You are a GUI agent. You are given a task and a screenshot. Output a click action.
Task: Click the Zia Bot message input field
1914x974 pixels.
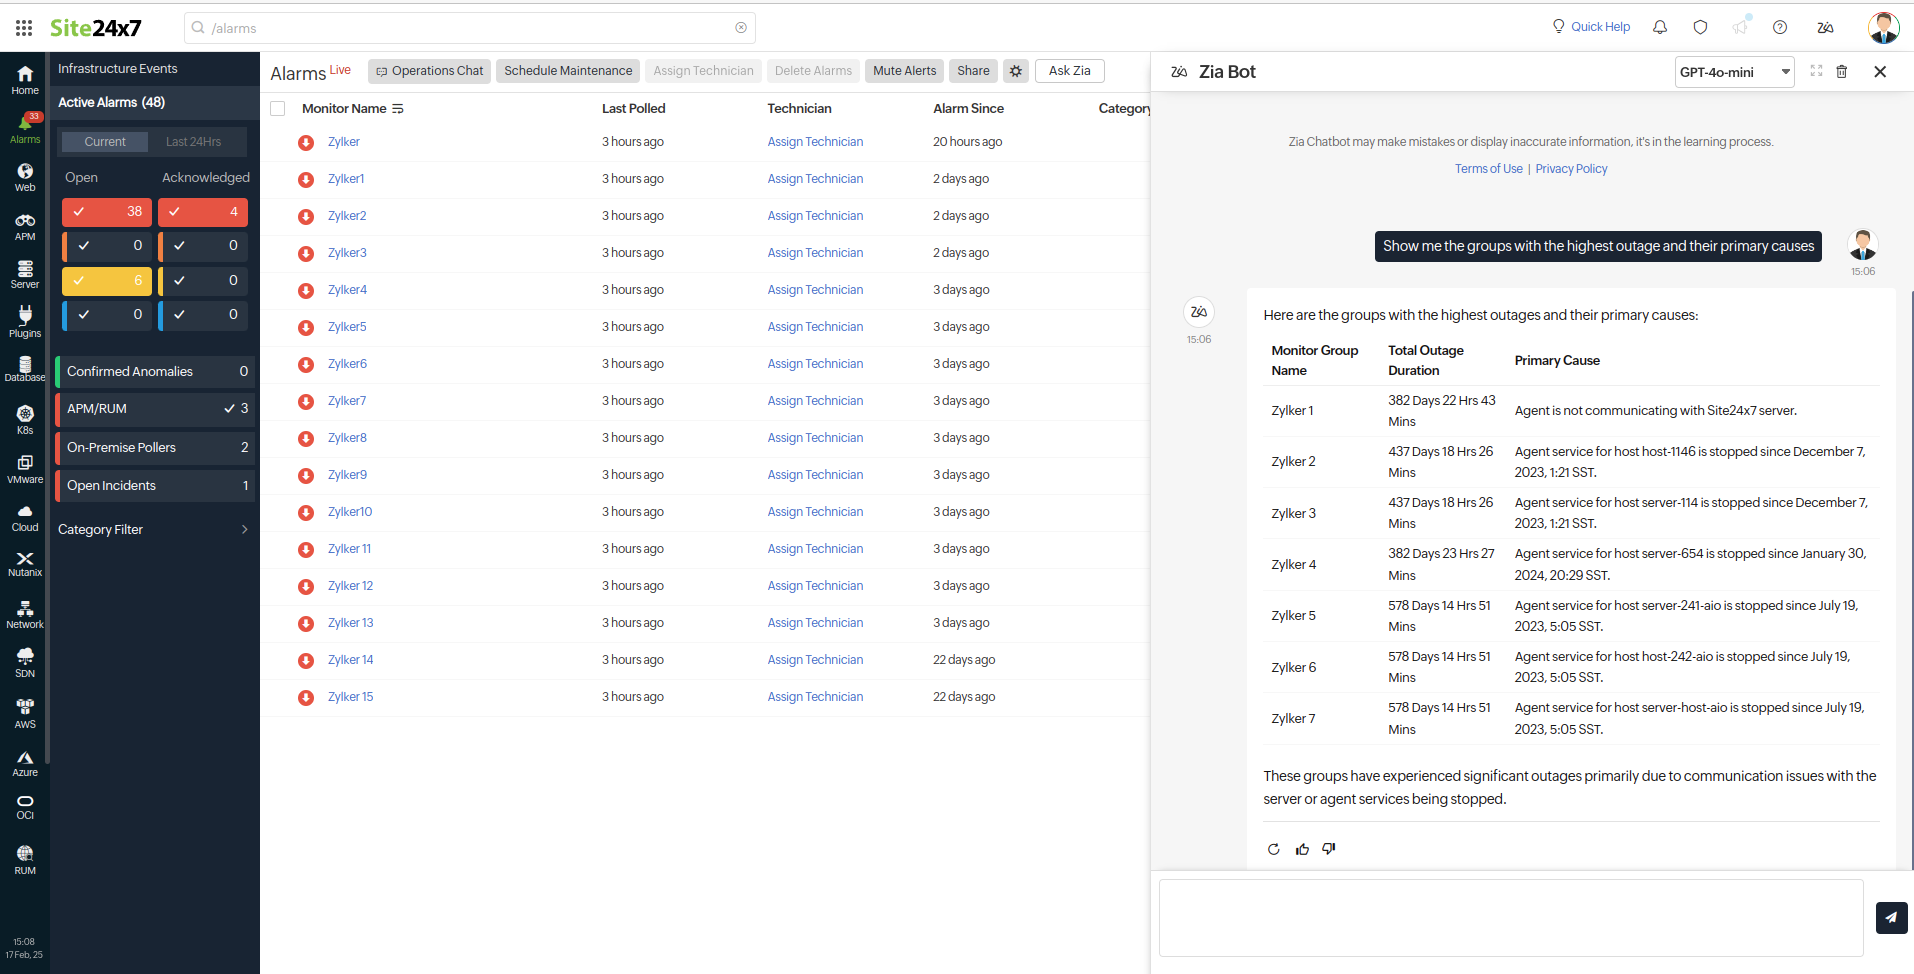click(x=1510, y=917)
